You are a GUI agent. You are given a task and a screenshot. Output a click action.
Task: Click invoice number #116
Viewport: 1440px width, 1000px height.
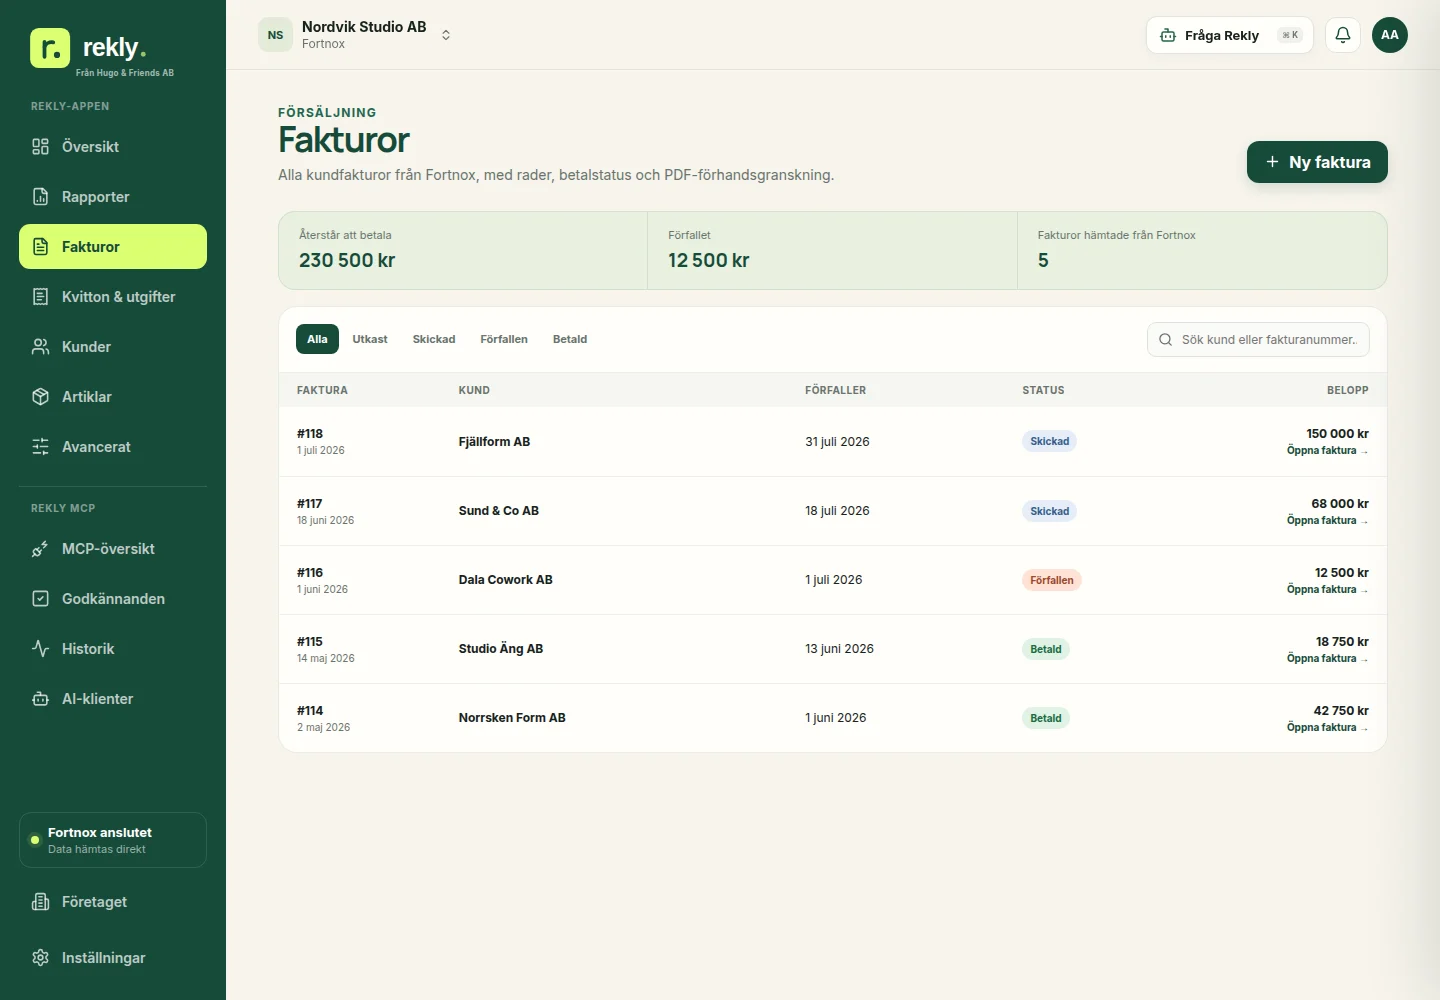[x=310, y=573]
